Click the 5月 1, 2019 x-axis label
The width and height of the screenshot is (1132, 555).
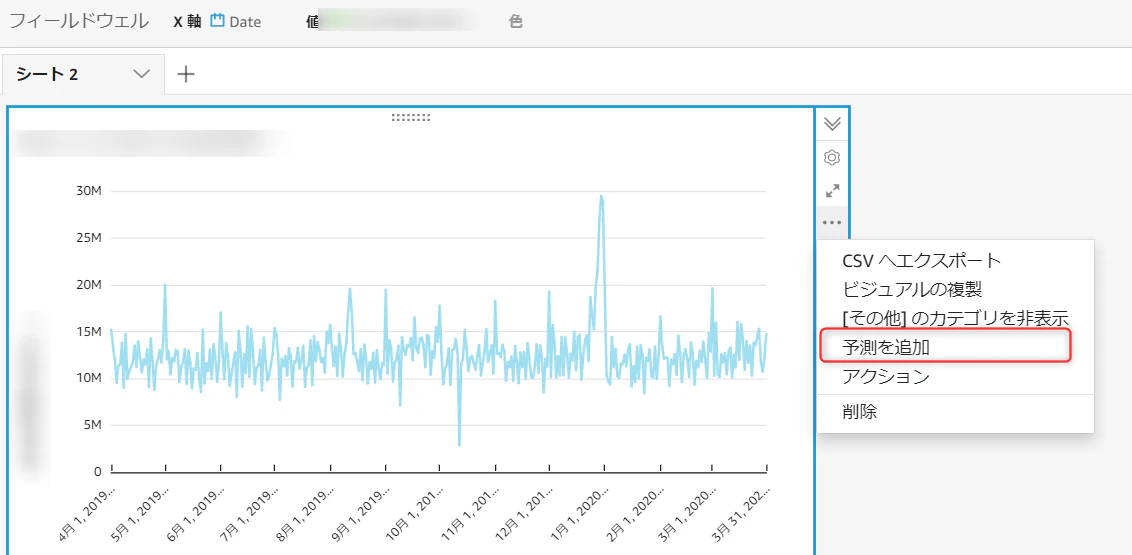[x=140, y=514]
